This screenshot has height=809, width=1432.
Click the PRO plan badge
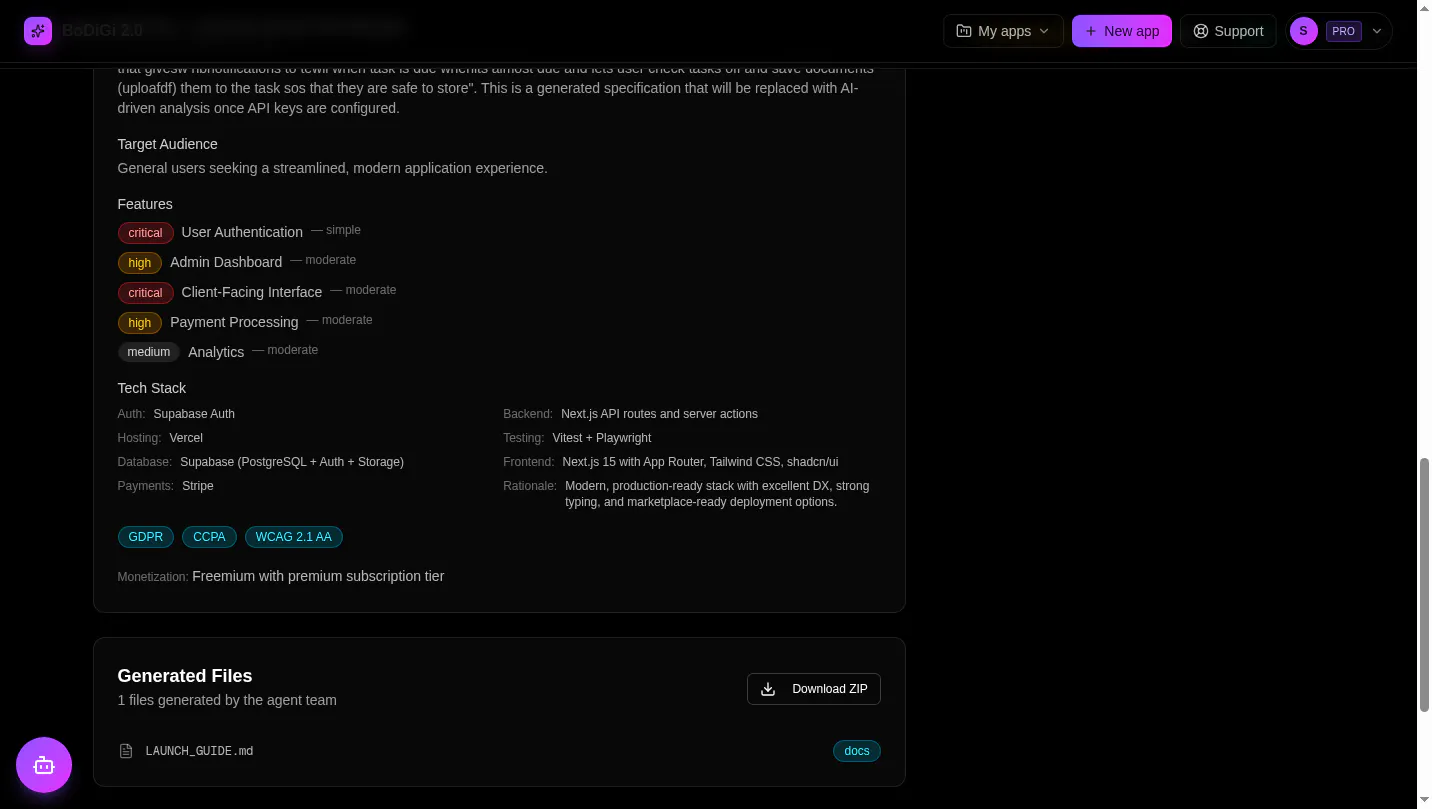(1344, 31)
